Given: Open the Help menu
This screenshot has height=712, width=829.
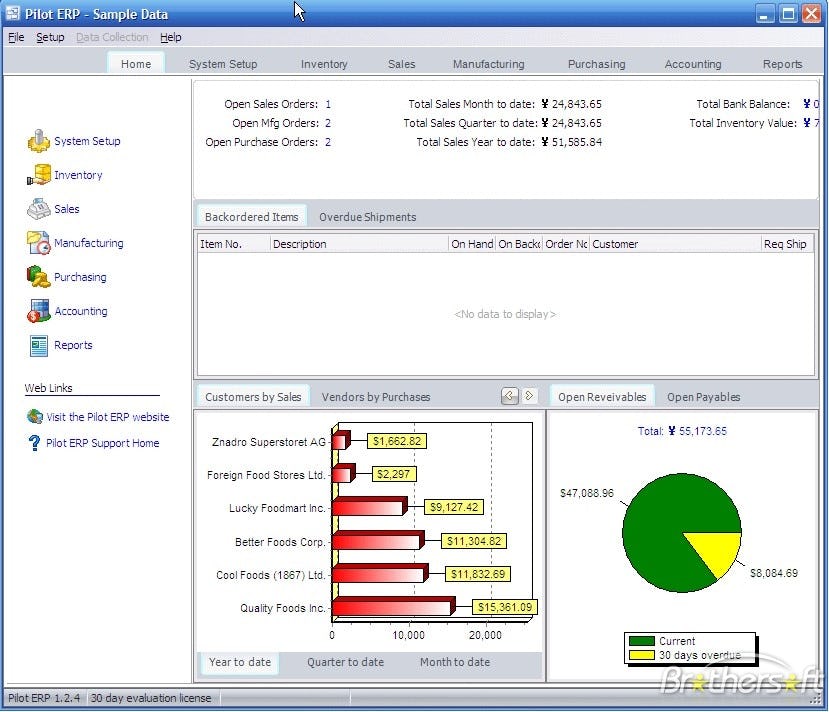Looking at the screenshot, I should coord(171,37).
